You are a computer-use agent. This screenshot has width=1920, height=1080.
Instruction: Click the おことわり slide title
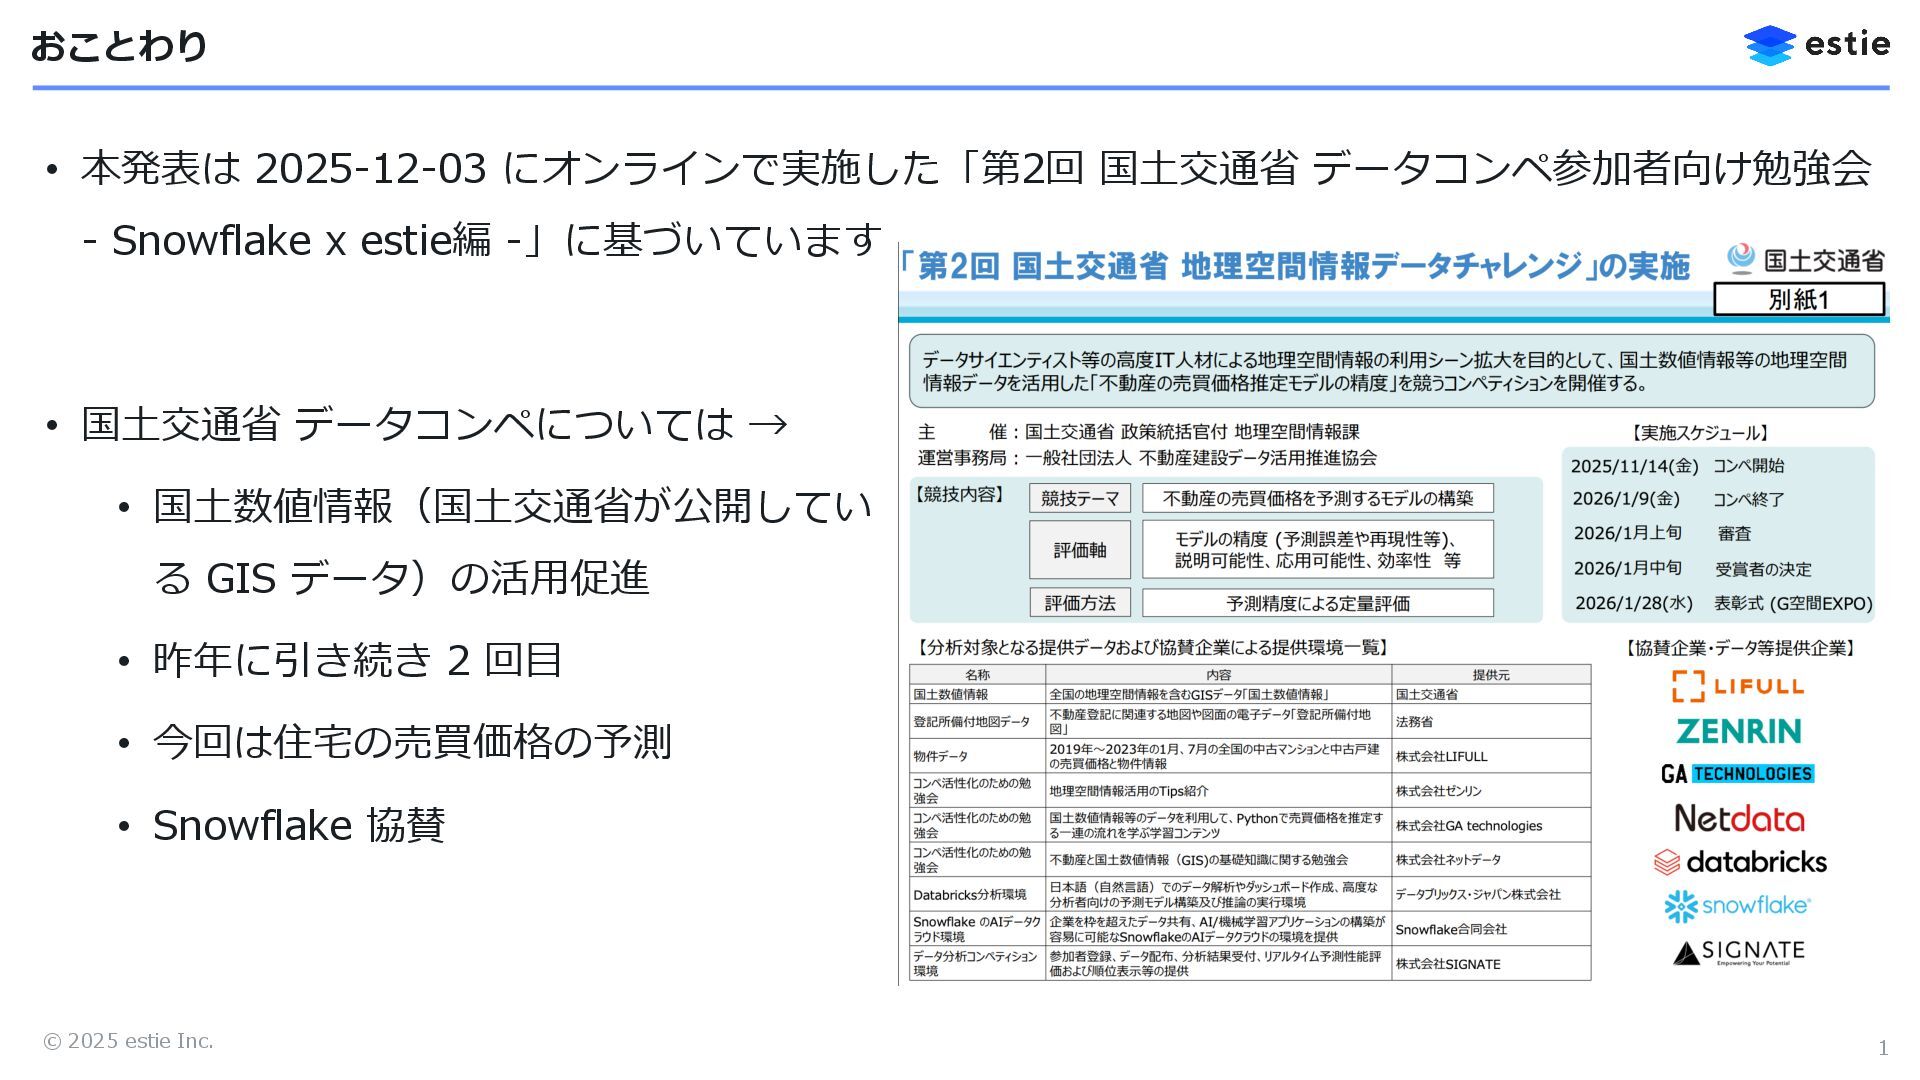[119, 45]
